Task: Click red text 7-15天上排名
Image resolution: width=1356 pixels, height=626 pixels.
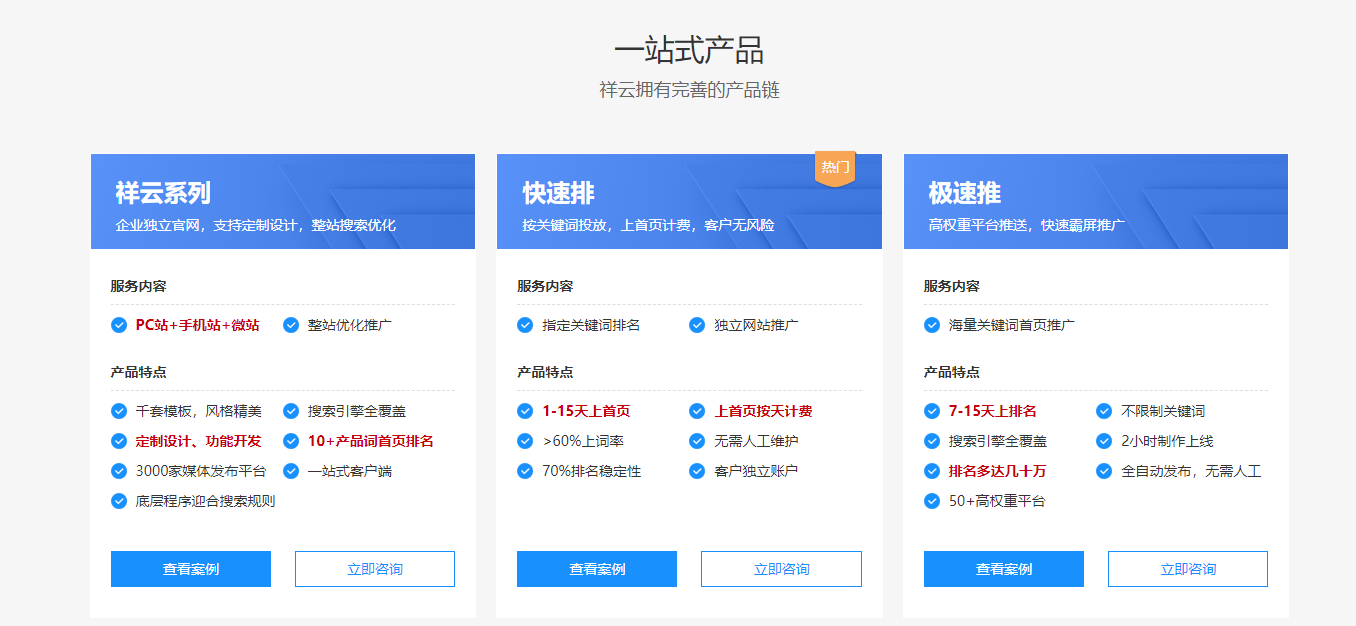Action: tap(992, 411)
